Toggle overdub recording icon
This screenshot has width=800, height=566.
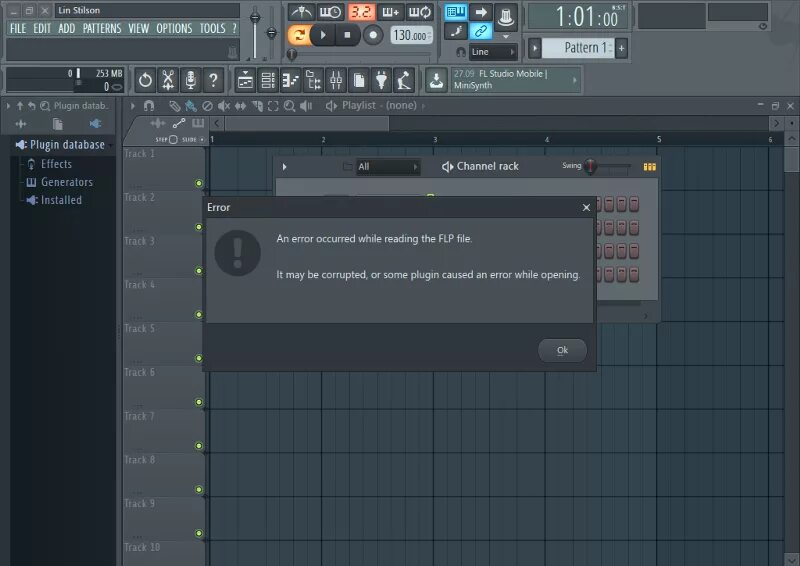pyautogui.click(x=390, y=12)
